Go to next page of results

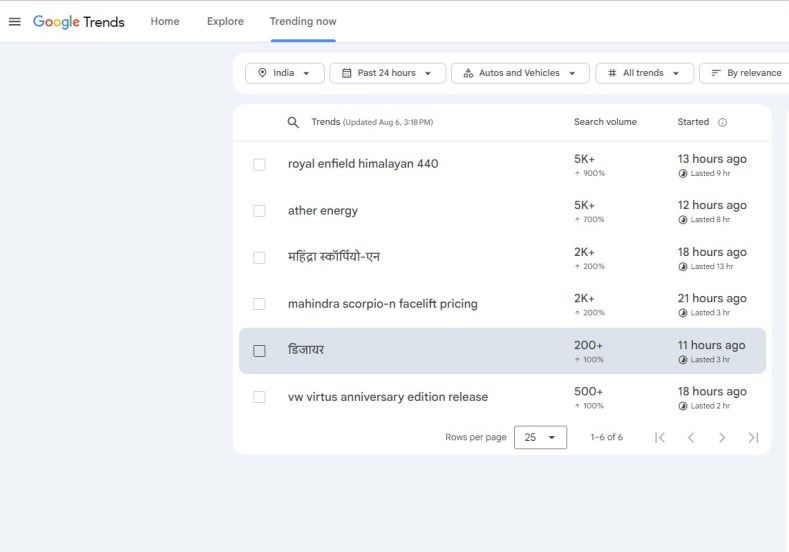pos(722,437)
